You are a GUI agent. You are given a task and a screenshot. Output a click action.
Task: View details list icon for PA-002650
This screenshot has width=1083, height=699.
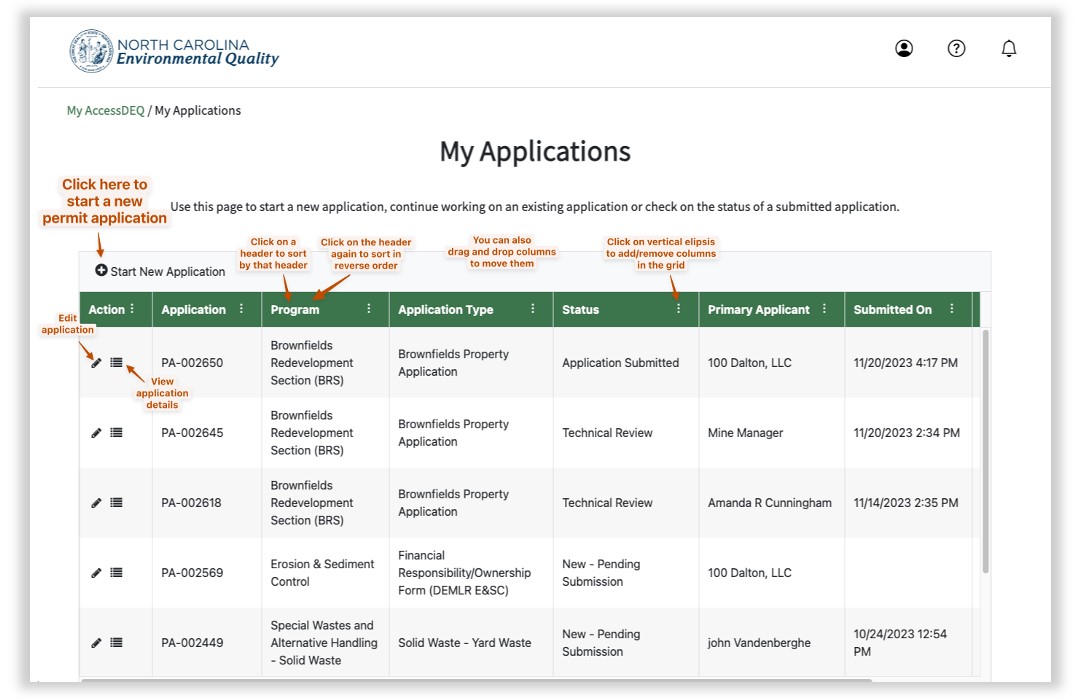116,363
